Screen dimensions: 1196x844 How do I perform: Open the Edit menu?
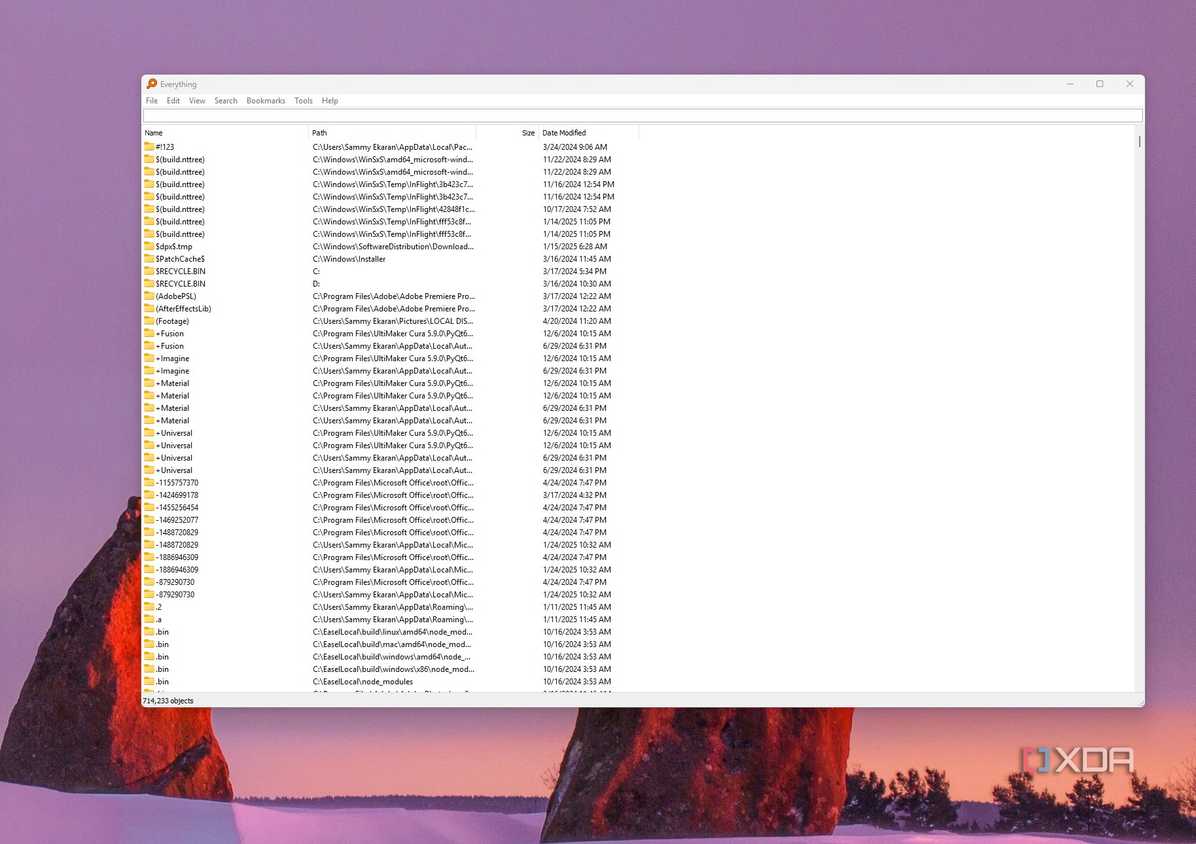[173, 101]
